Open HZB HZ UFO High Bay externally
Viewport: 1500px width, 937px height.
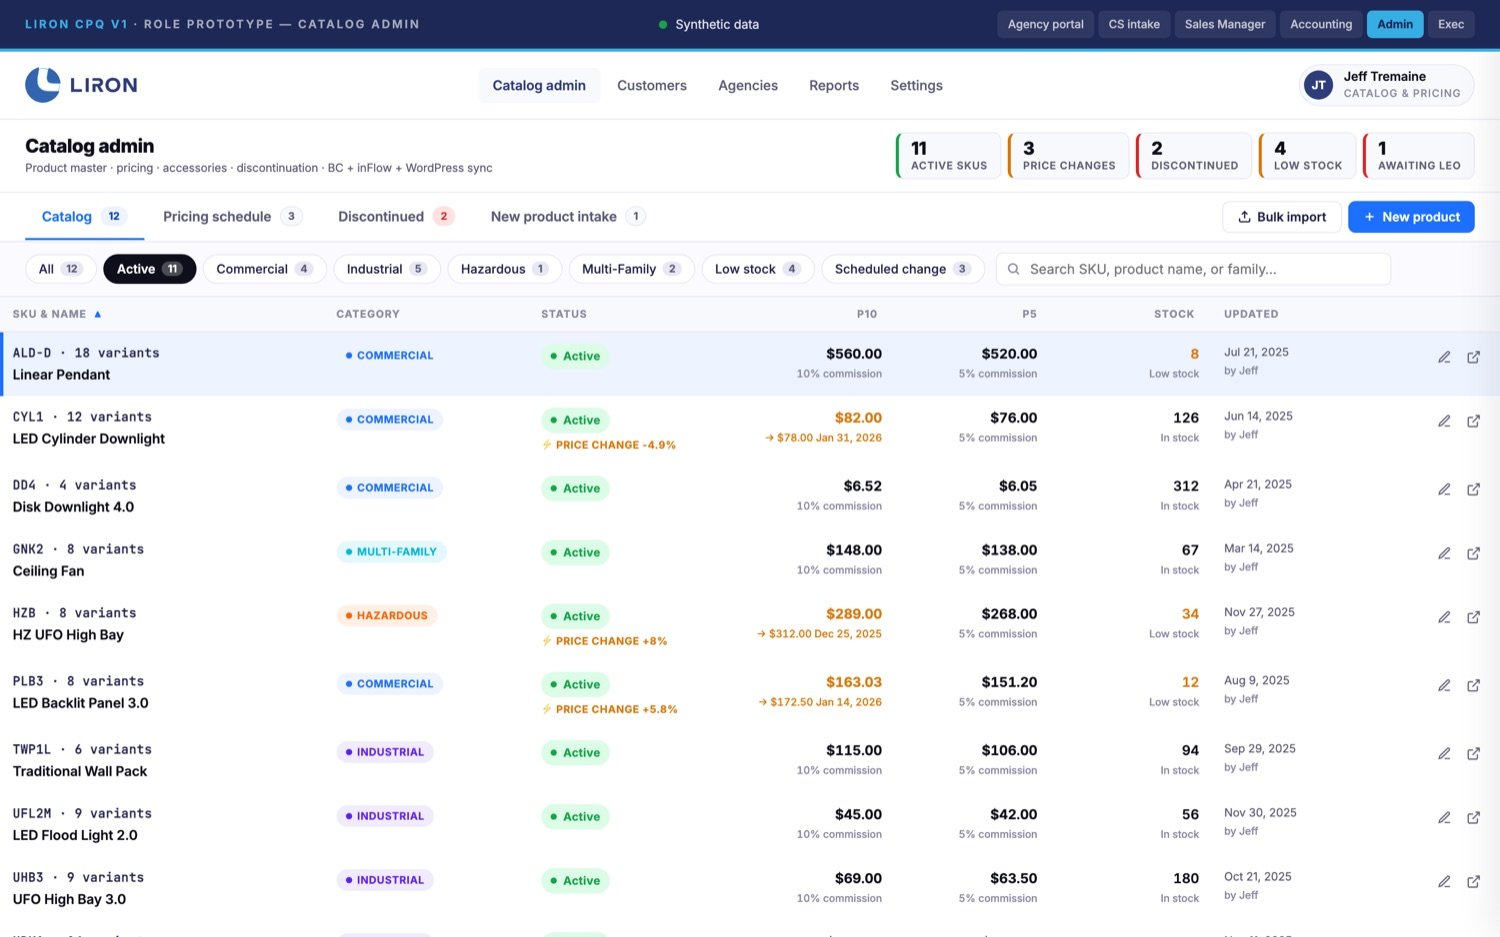click(x=1473, y=617)
